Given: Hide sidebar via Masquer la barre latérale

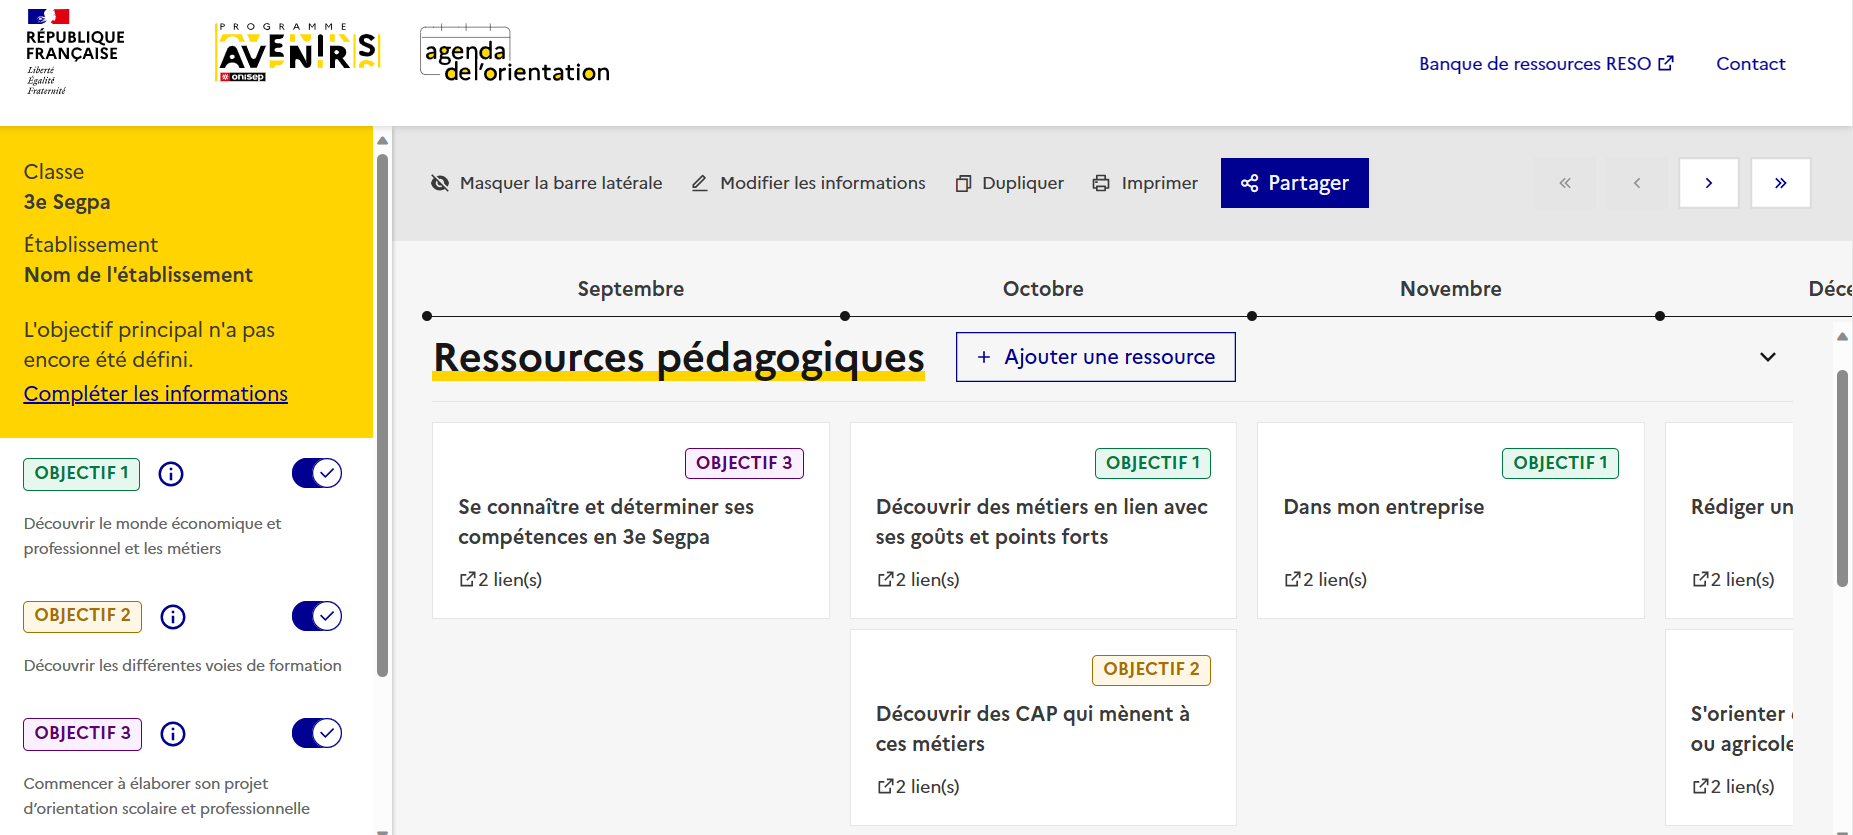Looking at the screenshot, I should (546, 183).
